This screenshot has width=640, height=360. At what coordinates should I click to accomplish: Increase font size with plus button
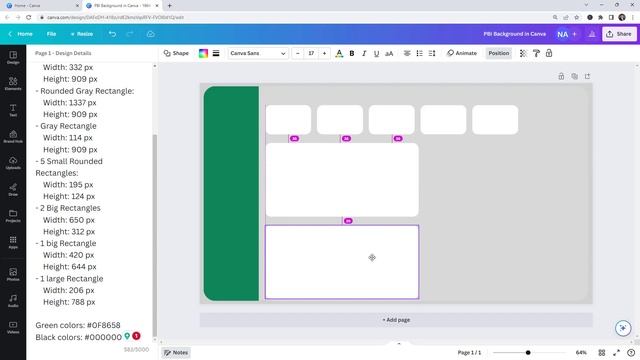tap(324, 53)
